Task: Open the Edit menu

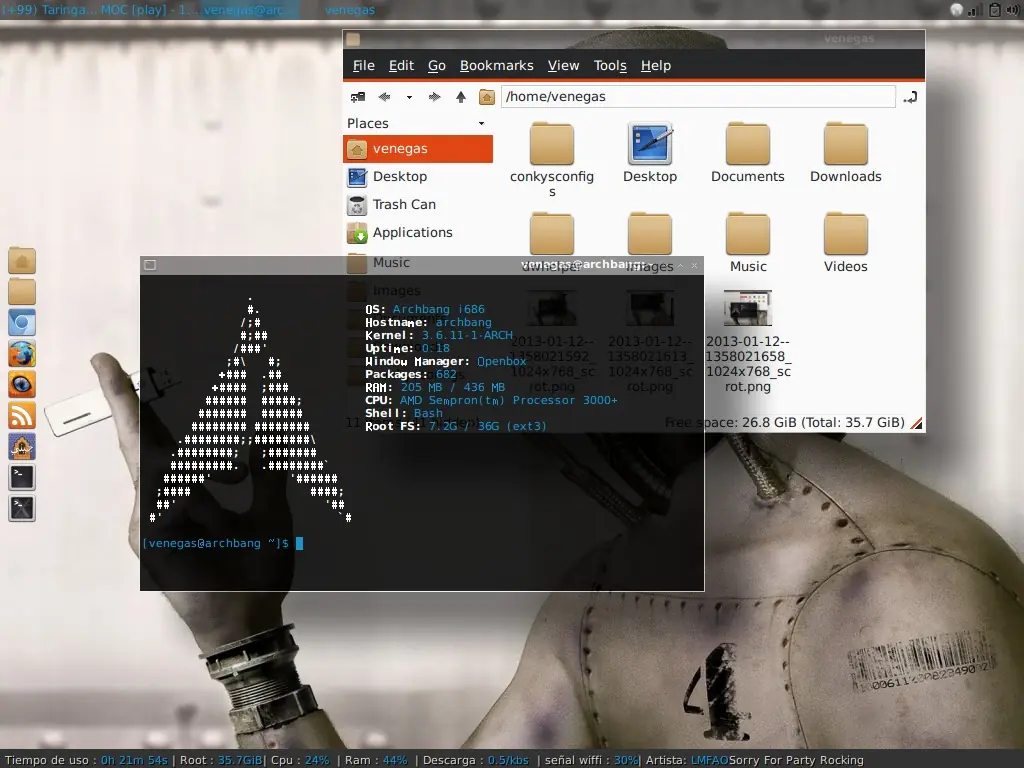Action: tap(401, 65)
